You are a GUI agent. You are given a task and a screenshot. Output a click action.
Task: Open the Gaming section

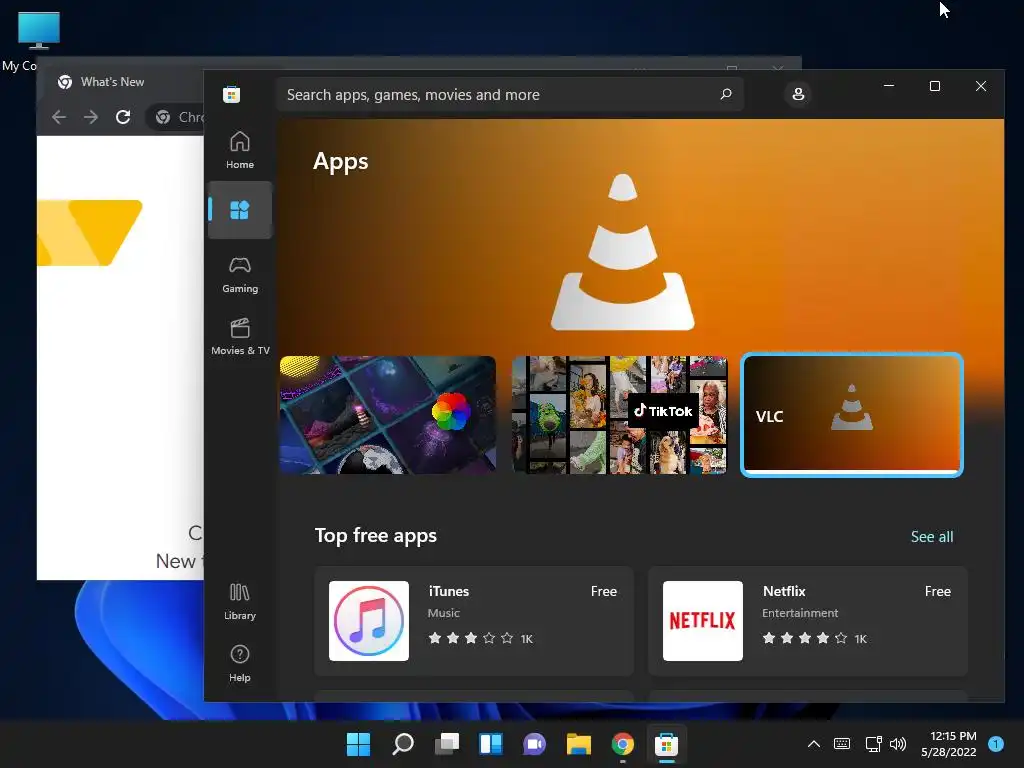tap(240, 274)
